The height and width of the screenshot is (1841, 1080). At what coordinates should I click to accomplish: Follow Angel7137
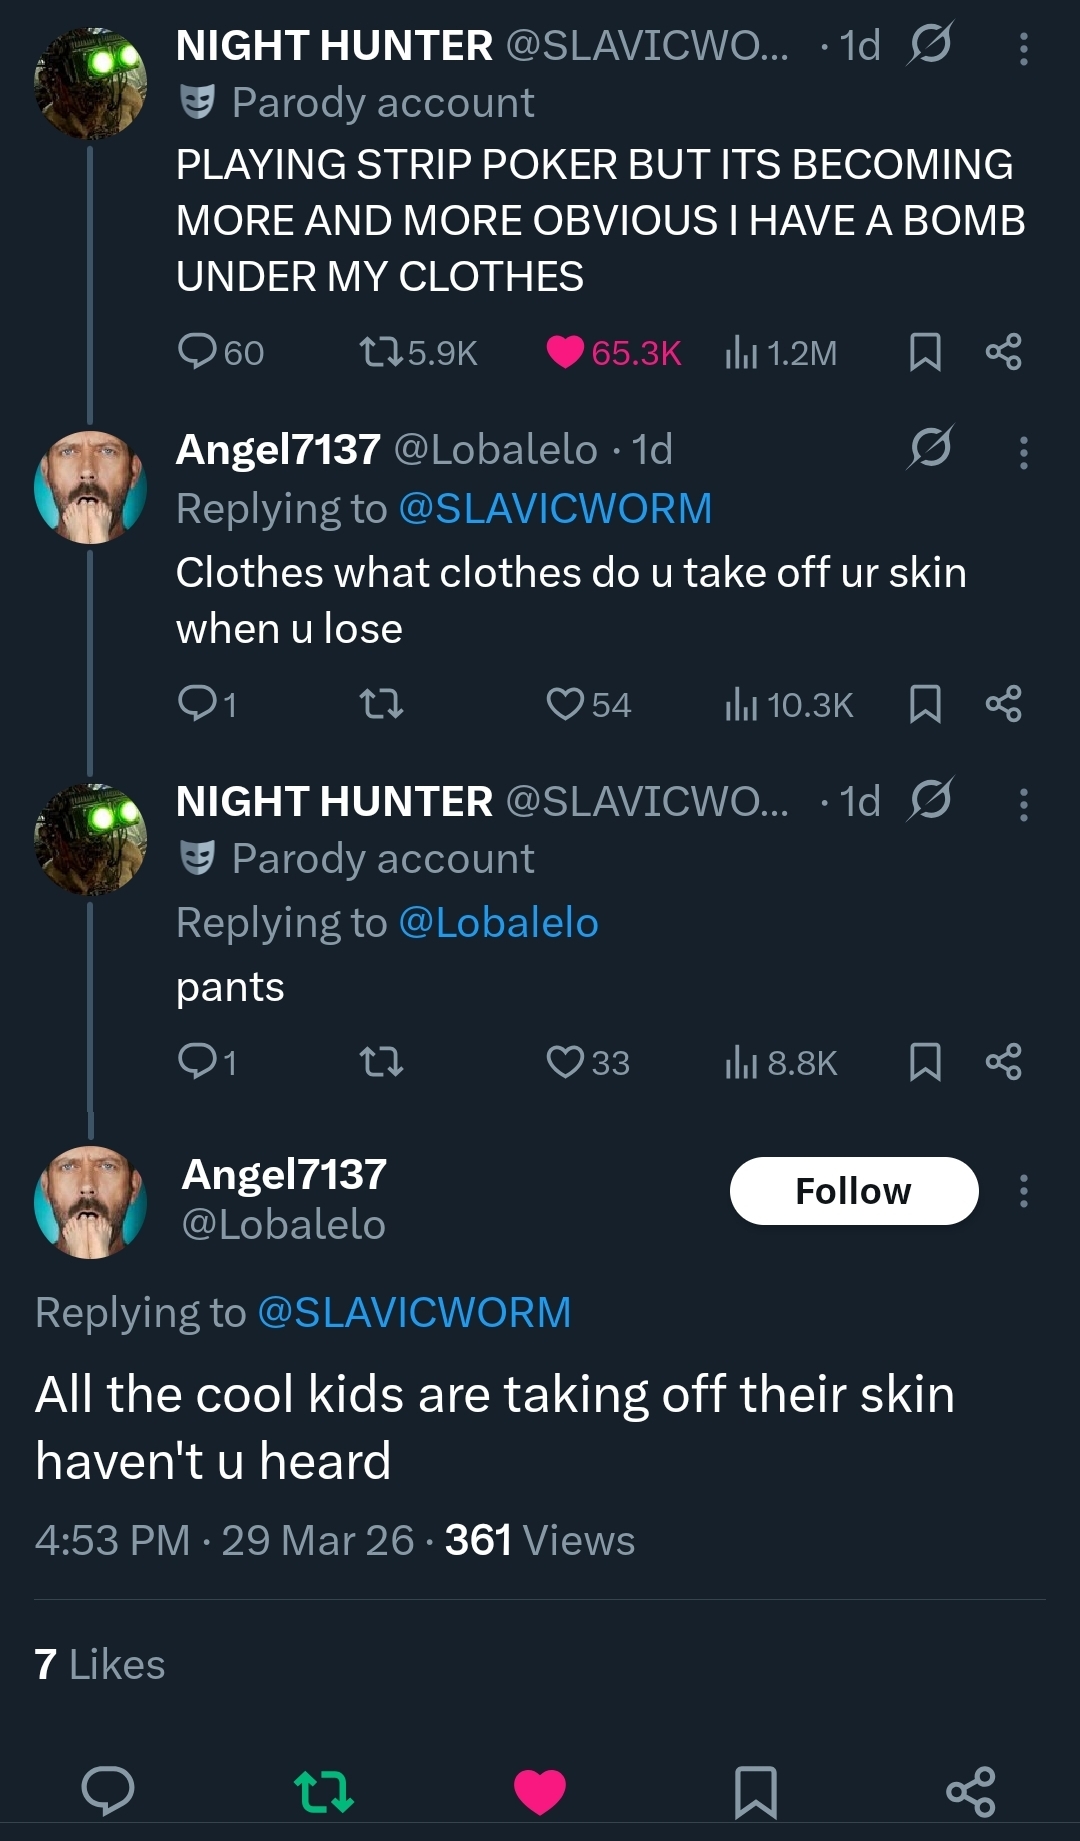point(853,1191)
